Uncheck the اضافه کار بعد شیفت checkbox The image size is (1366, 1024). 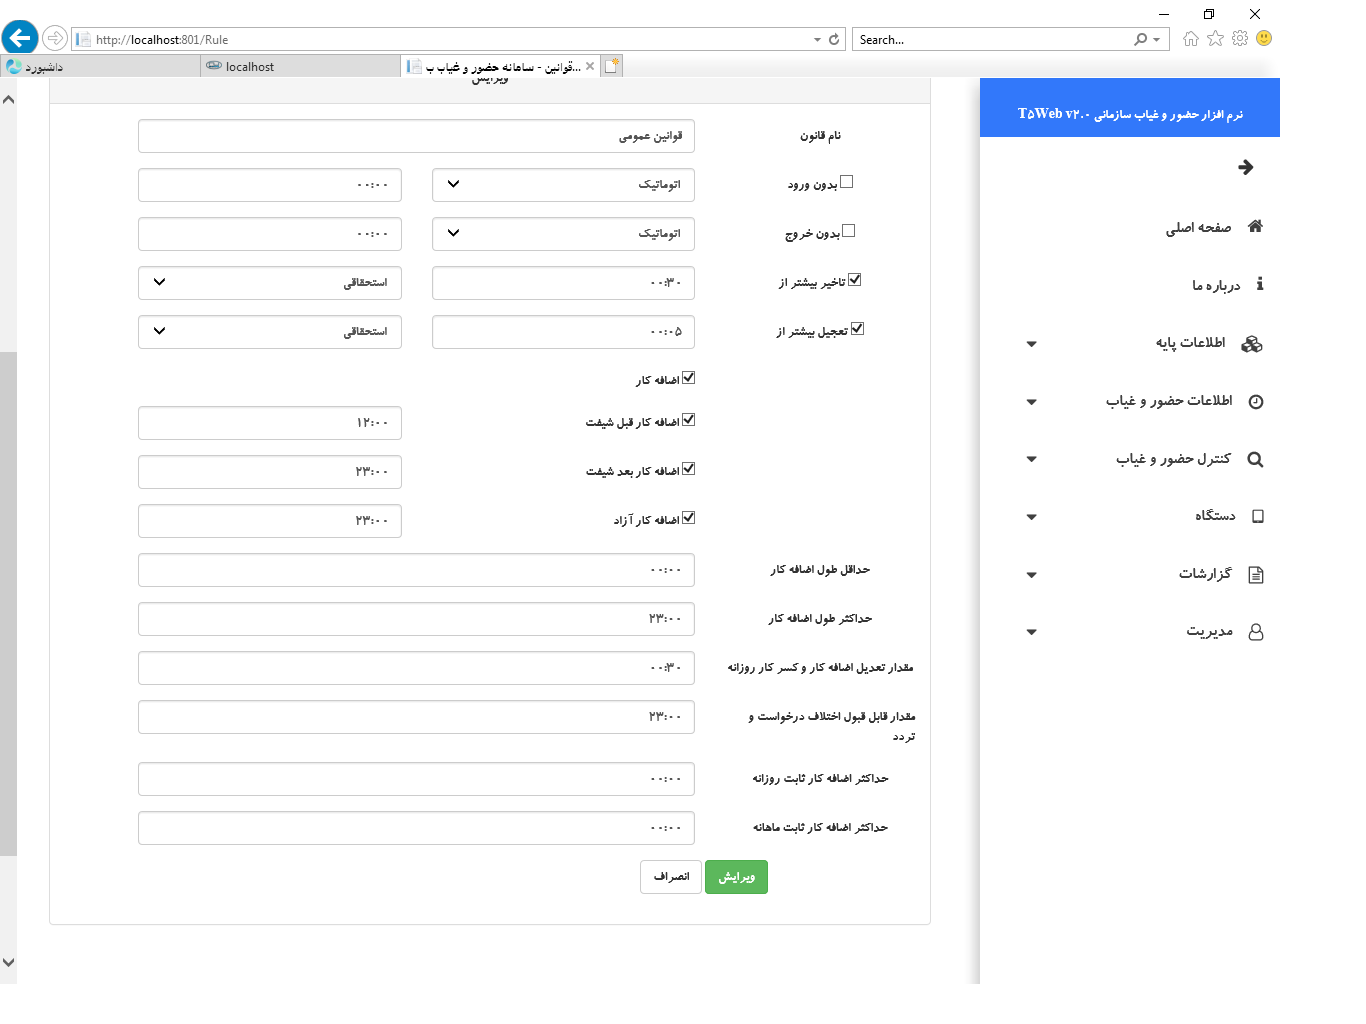[x=689, y=468]
